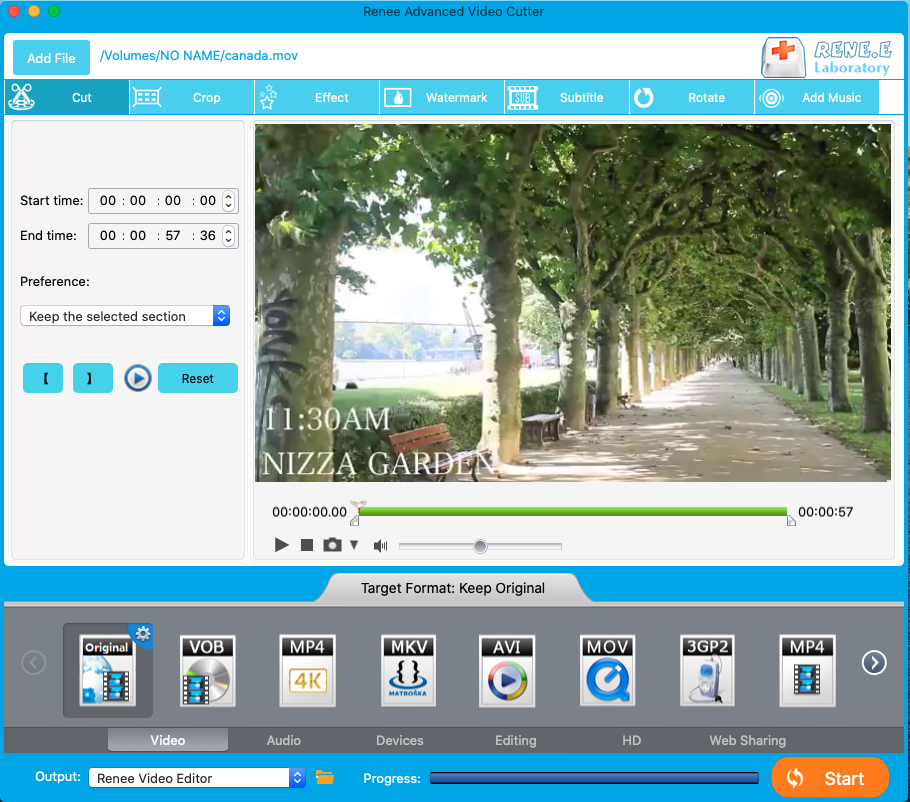
Task: Click the End time field
Action: 162,236
